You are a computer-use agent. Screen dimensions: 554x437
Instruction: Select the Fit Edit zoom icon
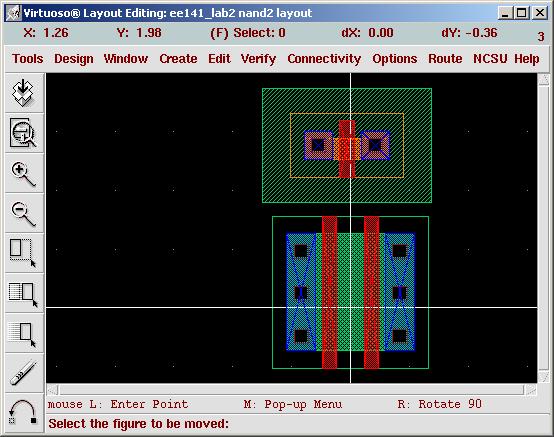tap(23, 133)
